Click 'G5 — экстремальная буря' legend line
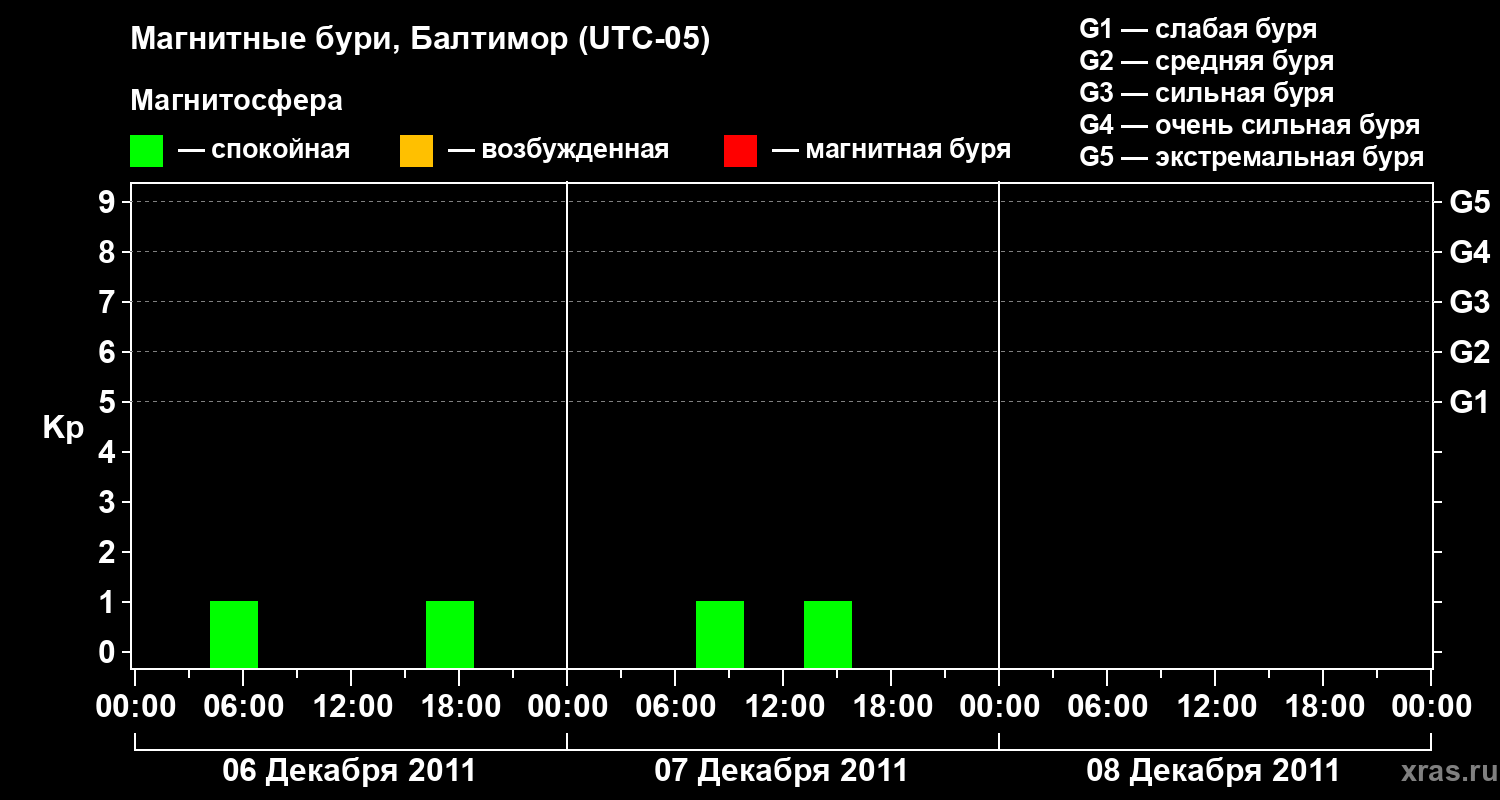Viewport: 1500px width, 800px height. point(1252,157)
